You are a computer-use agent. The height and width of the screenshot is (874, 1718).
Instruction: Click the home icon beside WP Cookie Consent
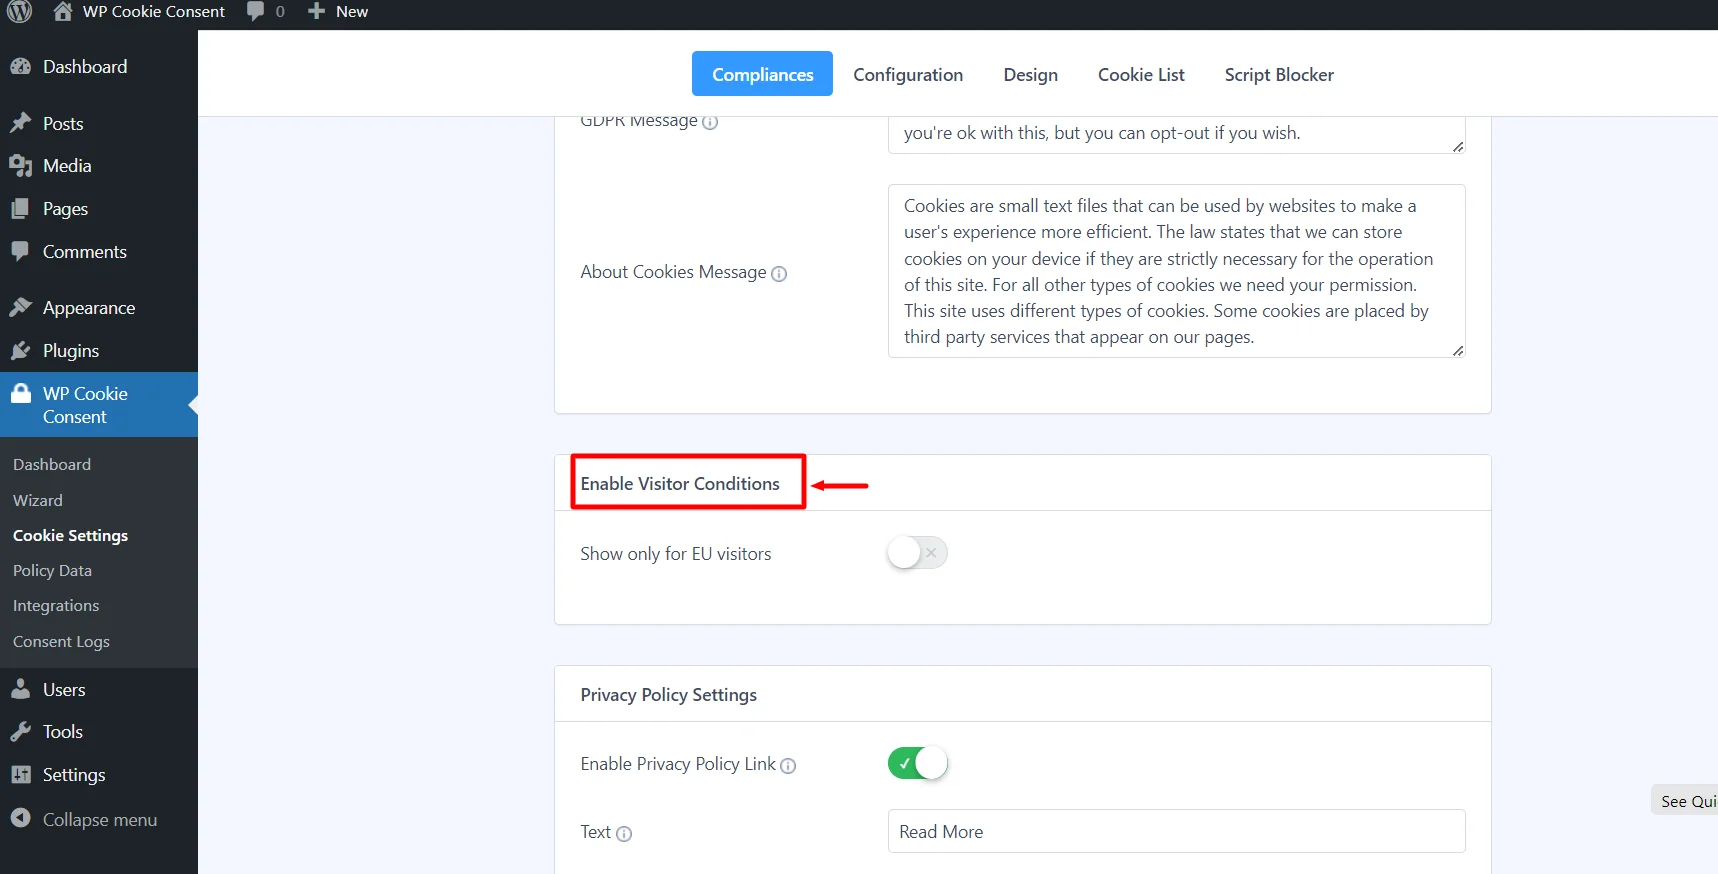(63, 11)
